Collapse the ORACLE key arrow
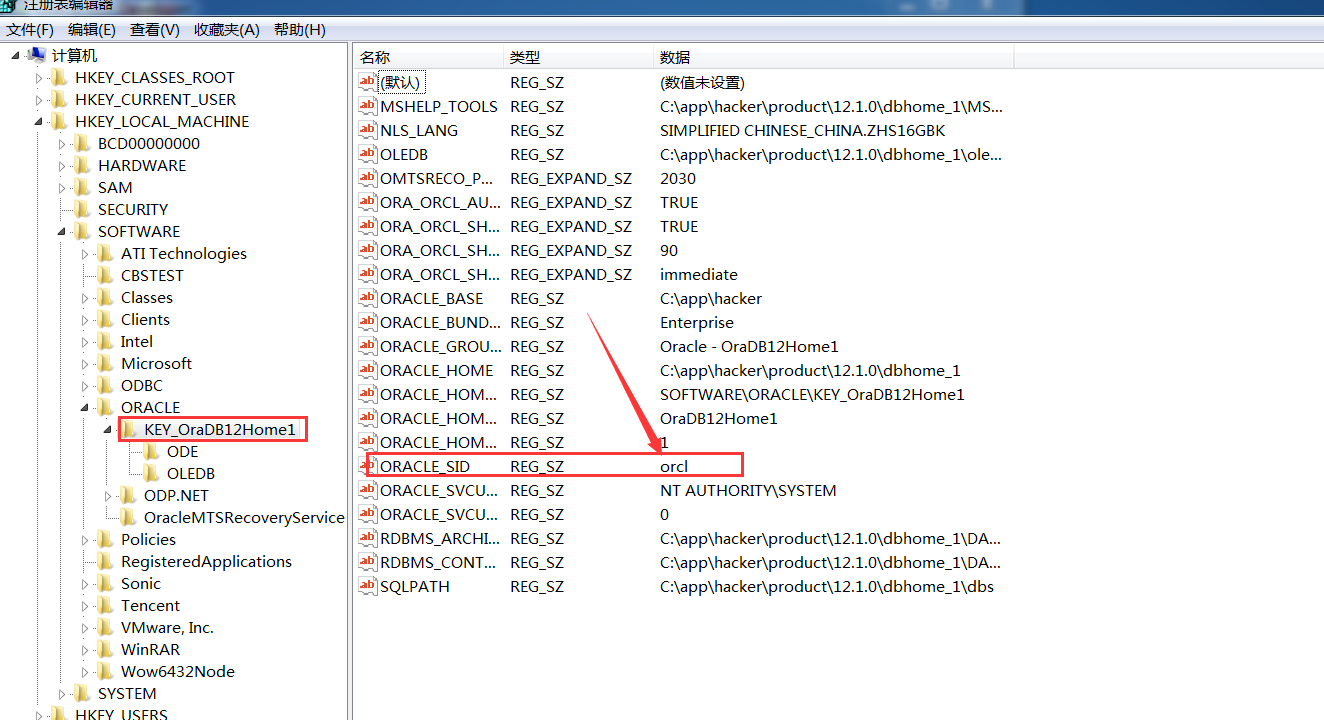Screen dimensions: 1324x720 (85, 408)
